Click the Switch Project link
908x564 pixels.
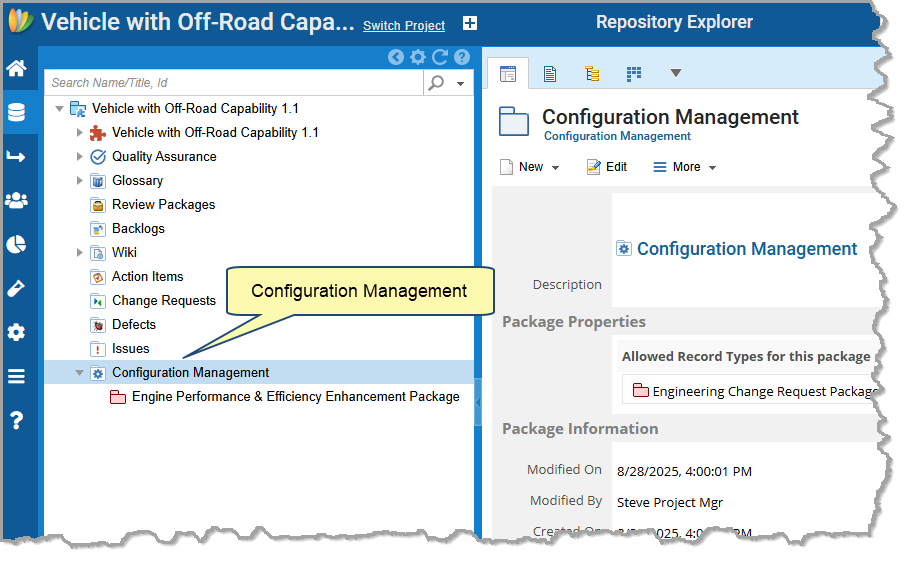click(x=404, y=26)
